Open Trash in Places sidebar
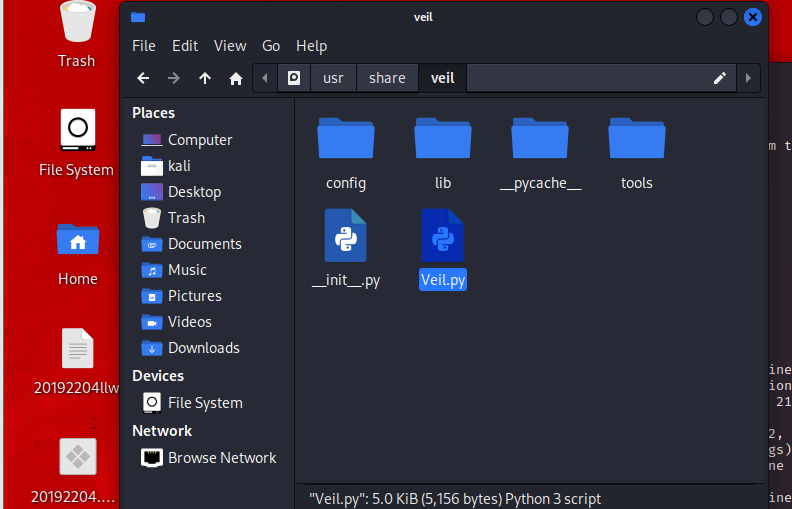Screen dimensions: 792x509 173,218
